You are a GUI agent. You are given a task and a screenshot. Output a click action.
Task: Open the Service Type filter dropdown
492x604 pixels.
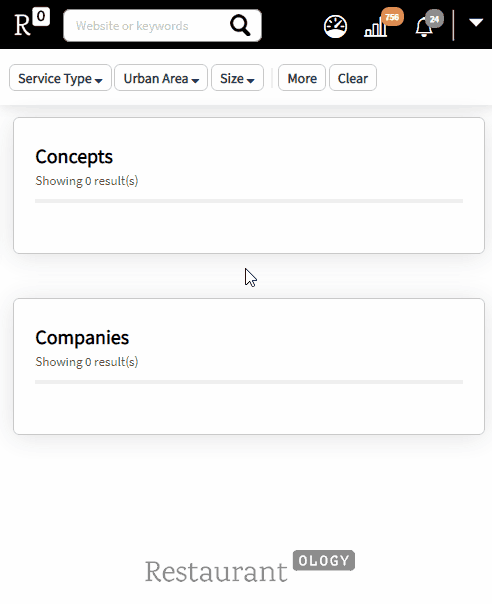coord(60,78)
